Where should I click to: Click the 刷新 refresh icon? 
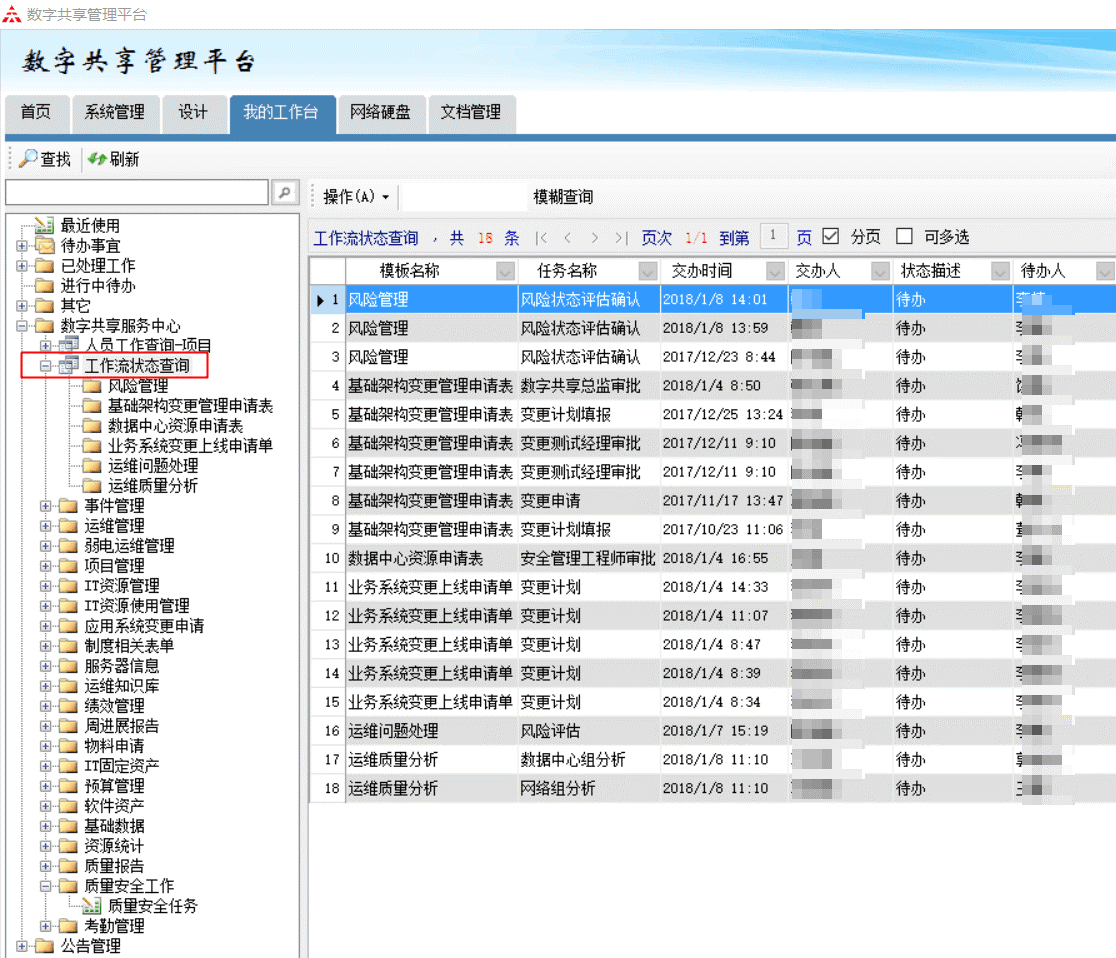tap(97, 159)
